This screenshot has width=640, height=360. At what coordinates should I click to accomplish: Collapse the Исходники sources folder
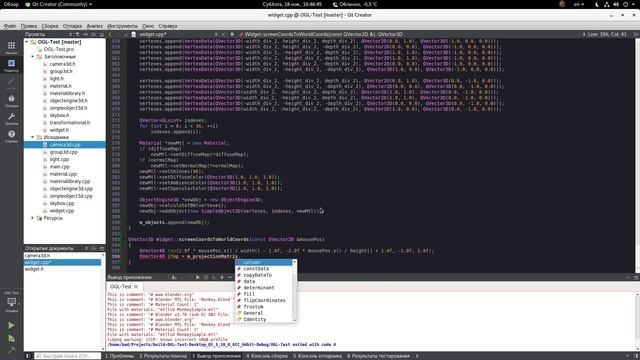click(x=33, y=137)
